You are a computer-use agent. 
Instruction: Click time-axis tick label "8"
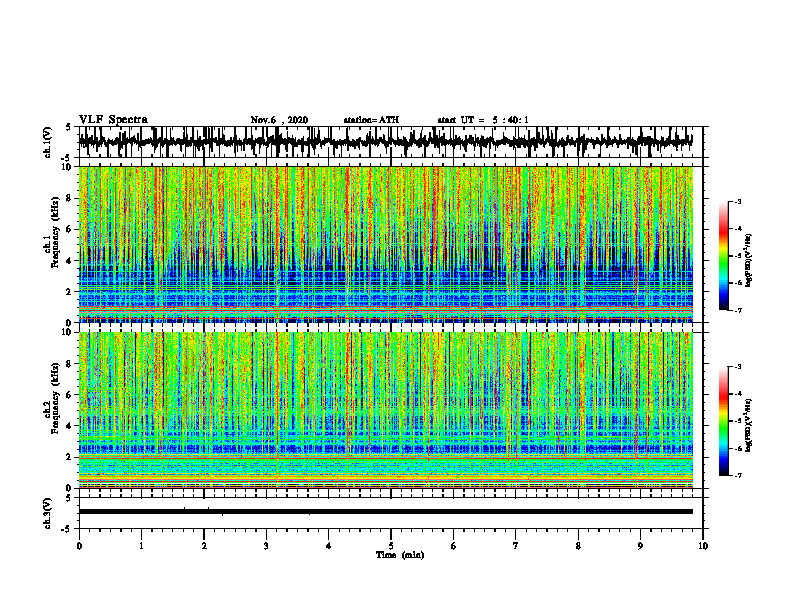(578, 546)
